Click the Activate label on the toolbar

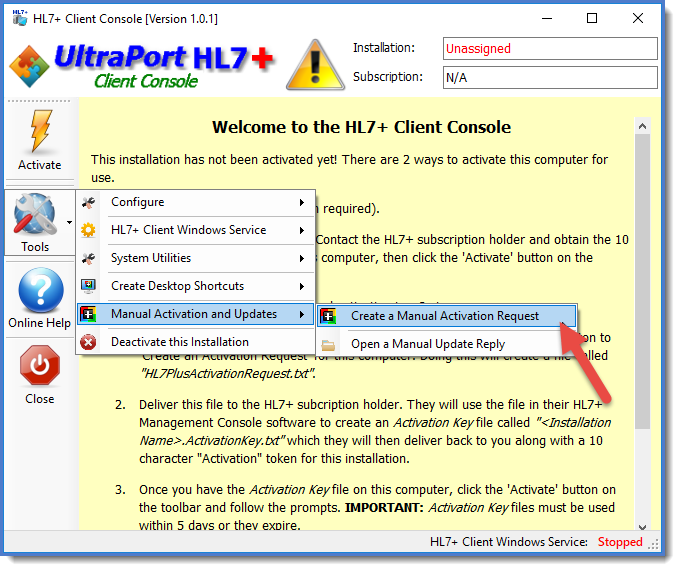point(39,165)
